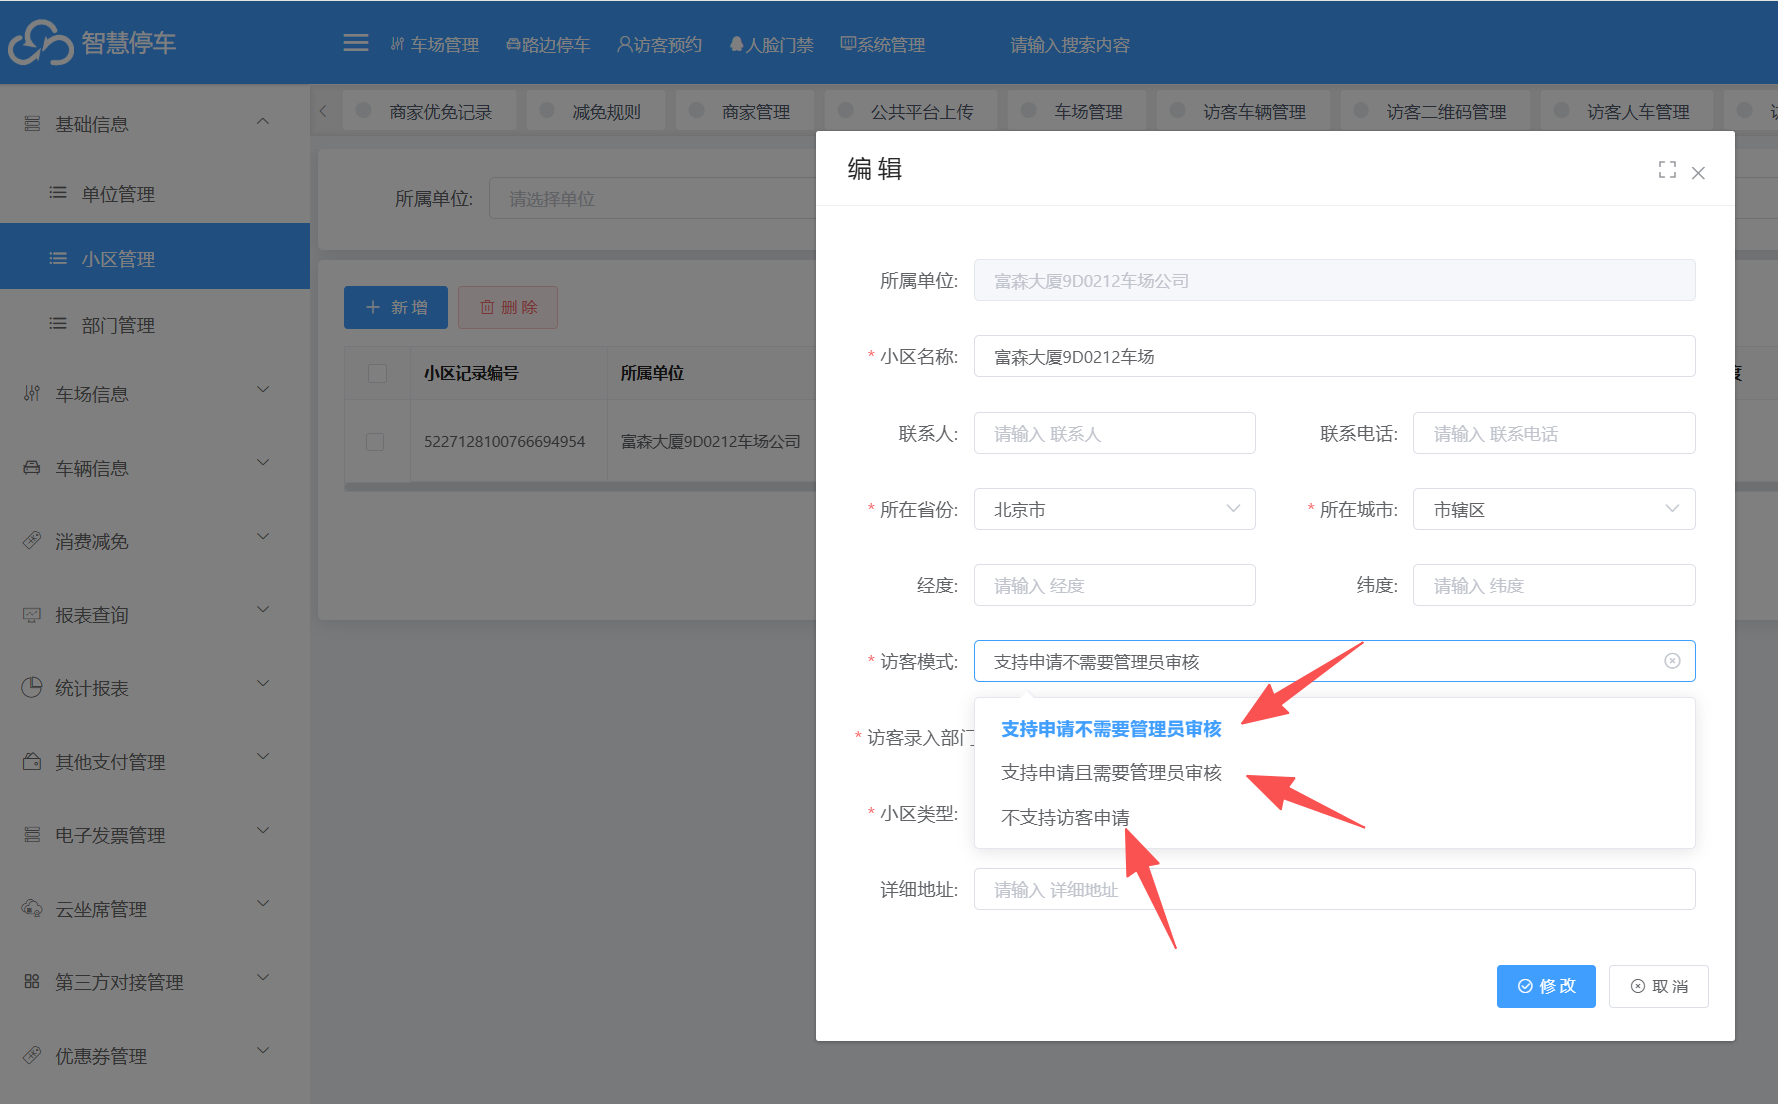Click the top search box 请输入搜索内容
Viewport: 1778px width, 1104px height.
(1070, 44)
